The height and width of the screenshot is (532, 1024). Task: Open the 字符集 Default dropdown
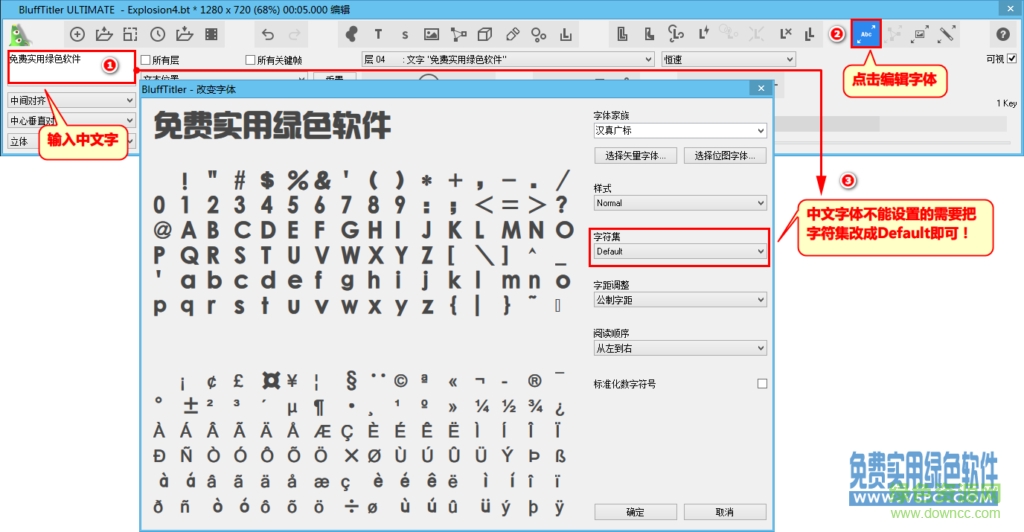680,252
